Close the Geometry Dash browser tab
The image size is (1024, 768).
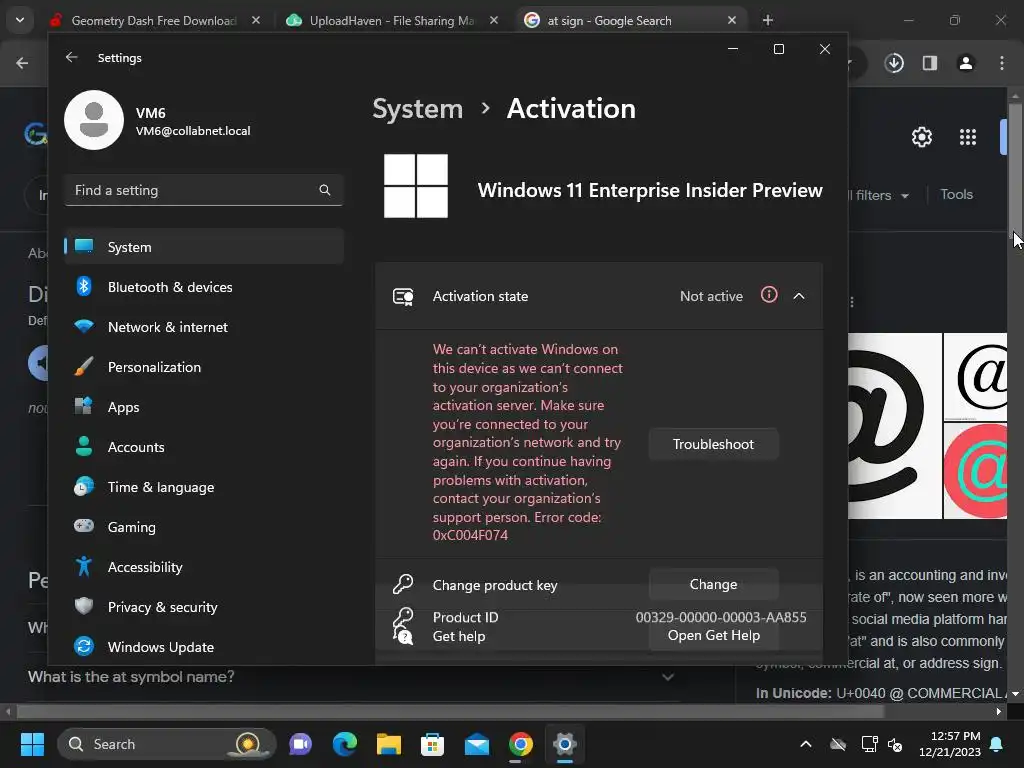pos(256,20)
